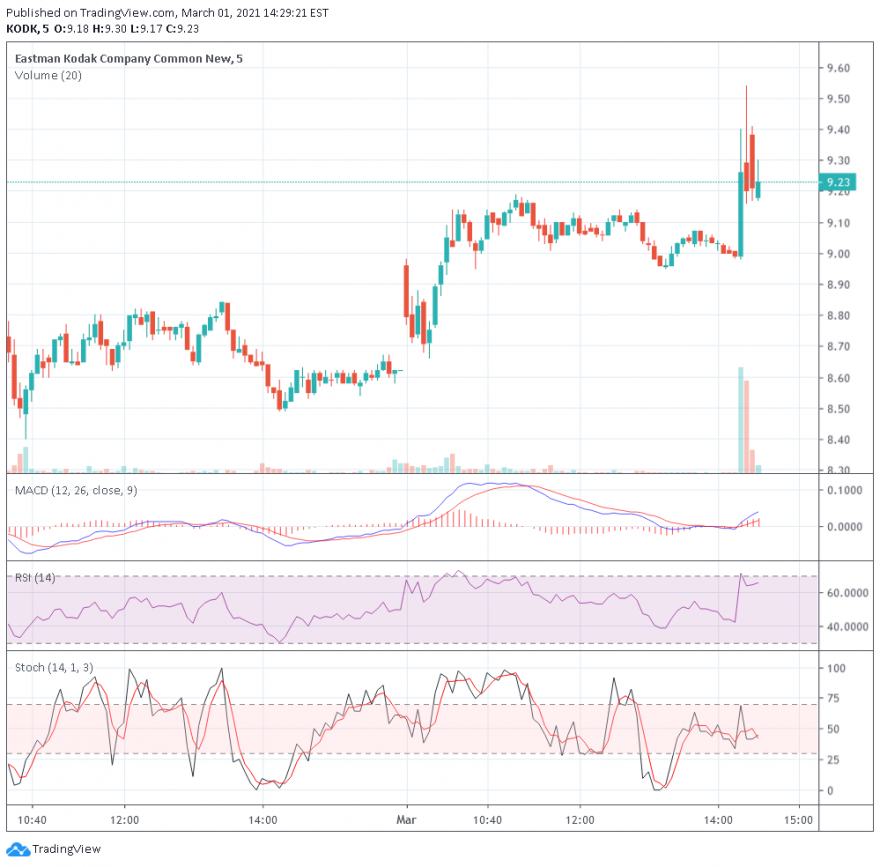Click the Stoch (14, 1, 3) label
The image size is (880, 867).
click(x=54, y=667)
